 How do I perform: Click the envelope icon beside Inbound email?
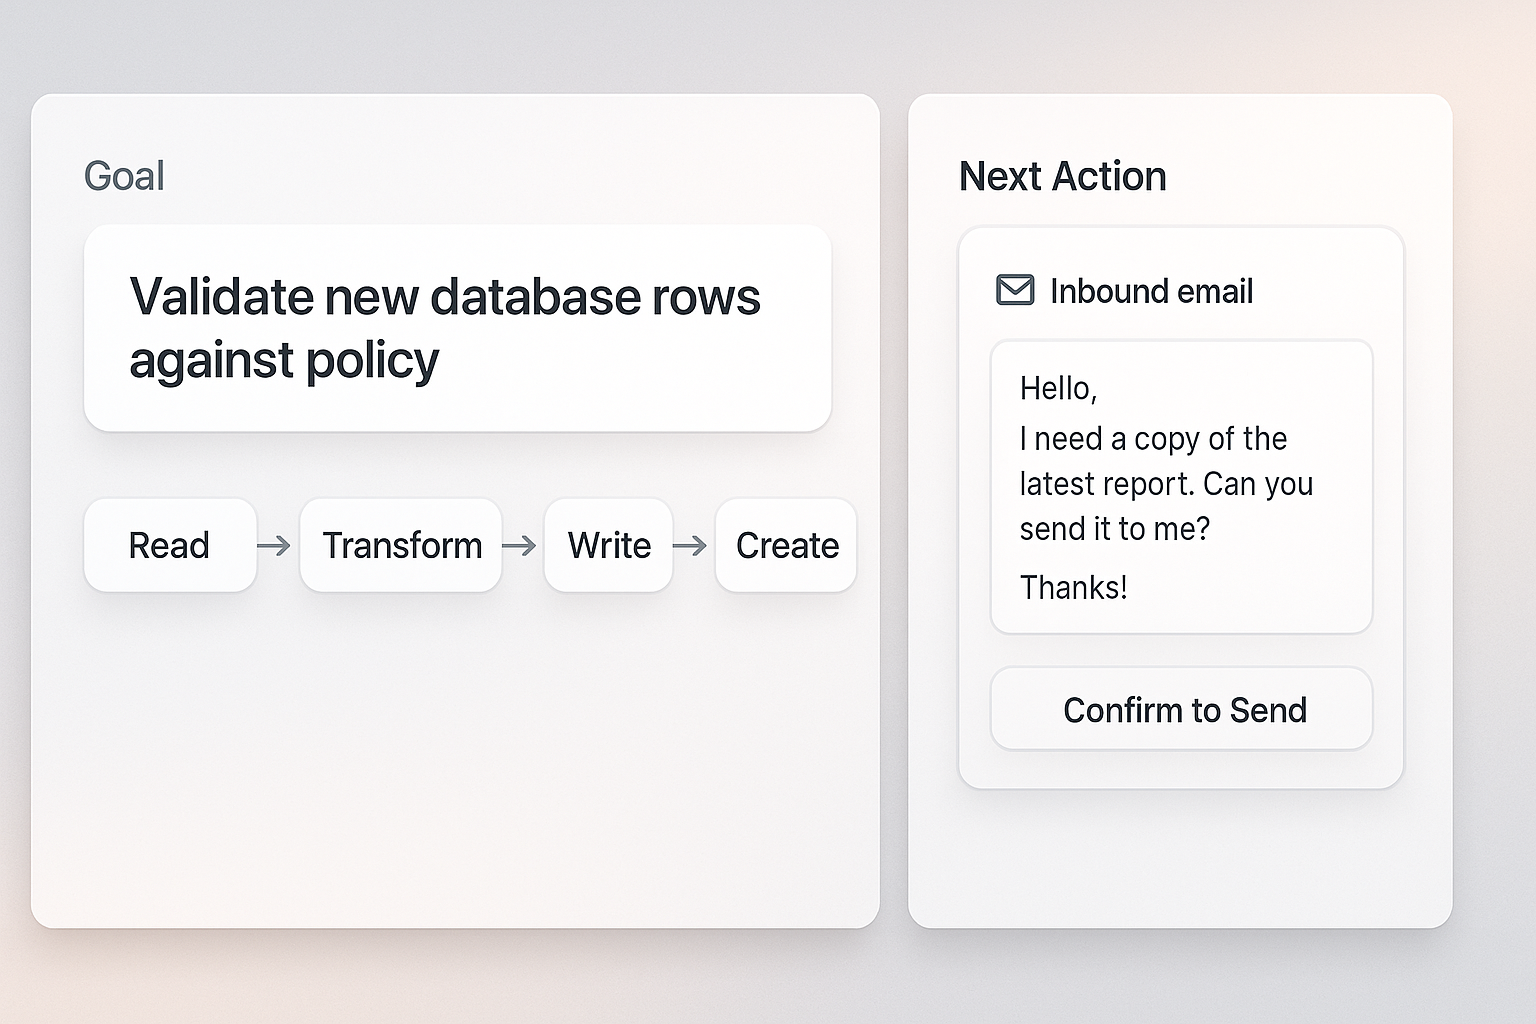[1015, 291]
